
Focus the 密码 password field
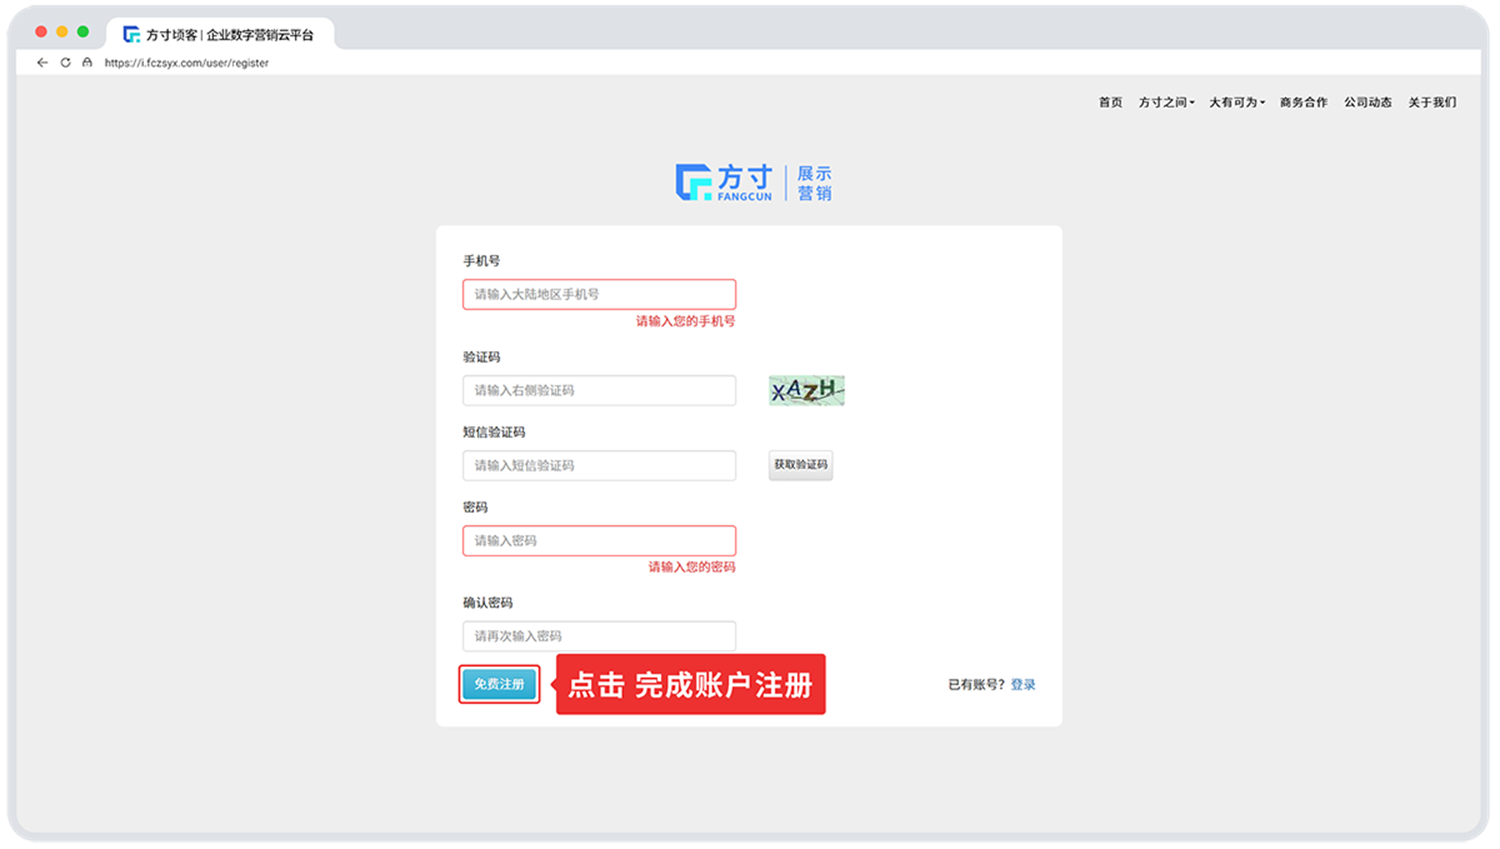coord(599,540)
